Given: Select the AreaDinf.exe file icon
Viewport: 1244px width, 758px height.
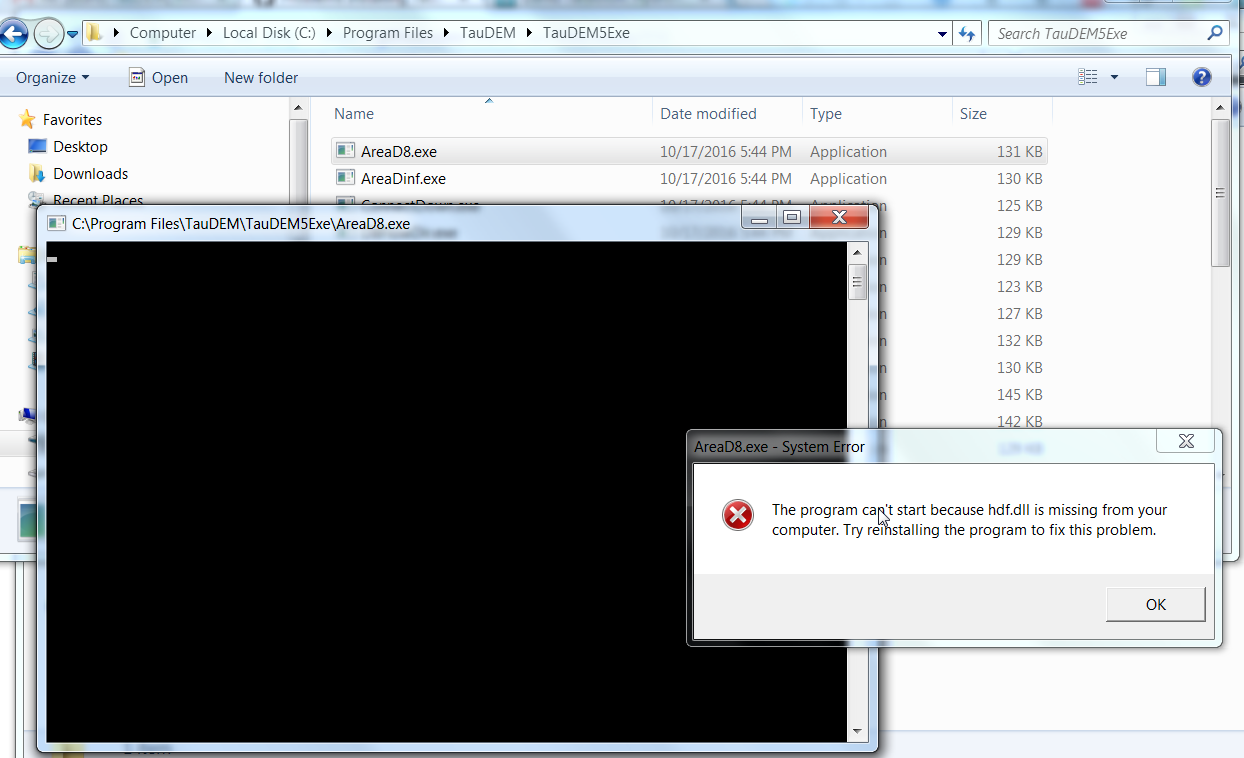Looking at the screenshot, I should (345, 178).
